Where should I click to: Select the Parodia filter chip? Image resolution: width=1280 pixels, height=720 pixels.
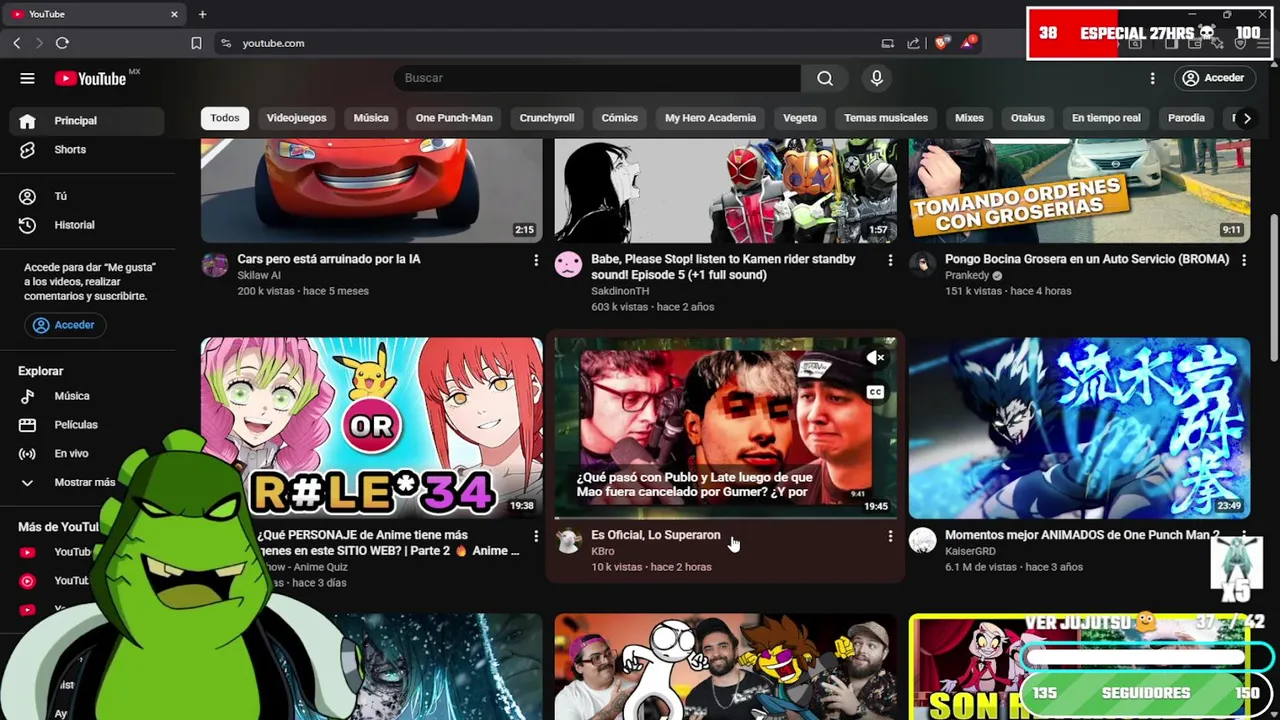click(x=1186, y=118)
